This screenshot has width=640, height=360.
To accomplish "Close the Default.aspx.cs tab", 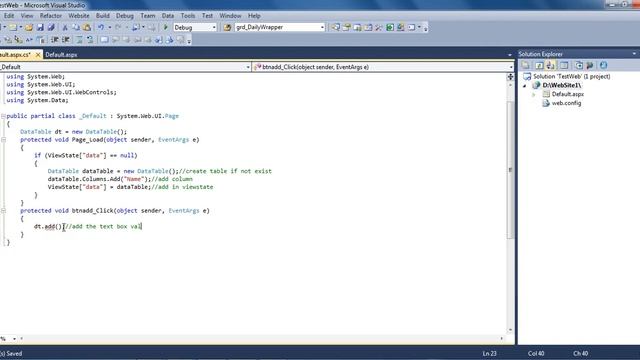I will click(38, 55).
